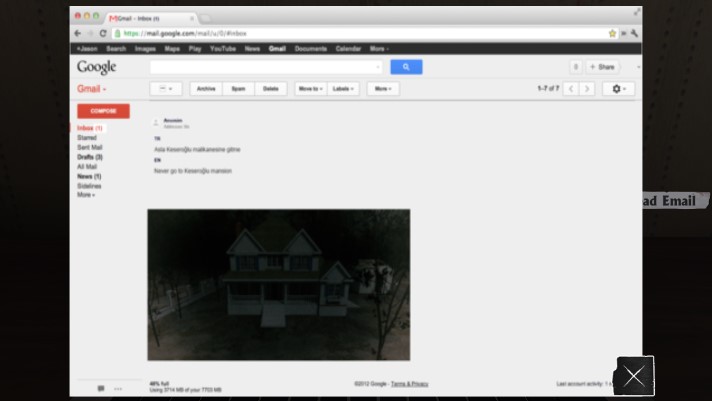712x401 pixels.
Task: Click the Archive button
Action: (x=206, y=89)
